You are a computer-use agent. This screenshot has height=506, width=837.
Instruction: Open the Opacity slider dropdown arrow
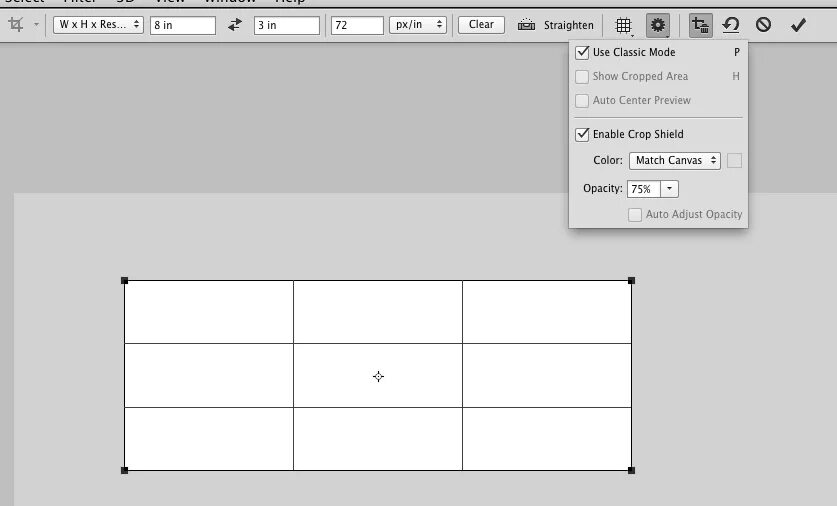(x=669, y=189)
